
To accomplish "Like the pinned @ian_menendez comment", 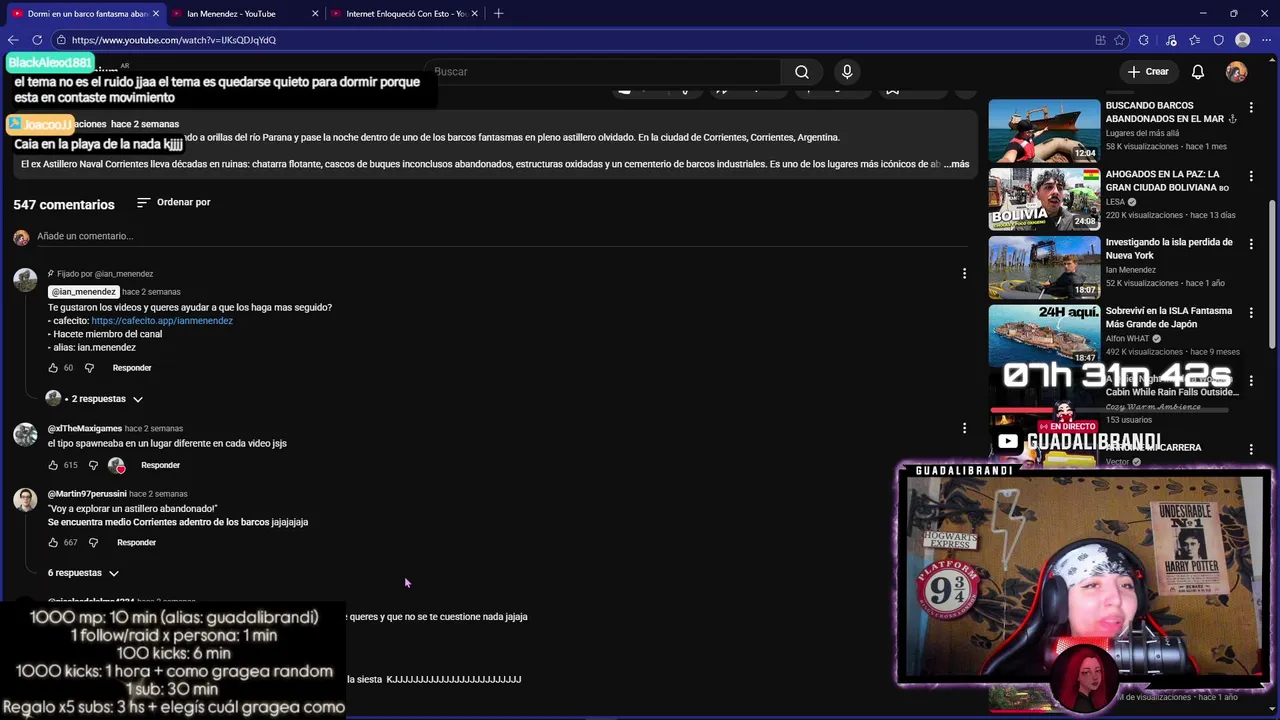I will tap(53, 368).
